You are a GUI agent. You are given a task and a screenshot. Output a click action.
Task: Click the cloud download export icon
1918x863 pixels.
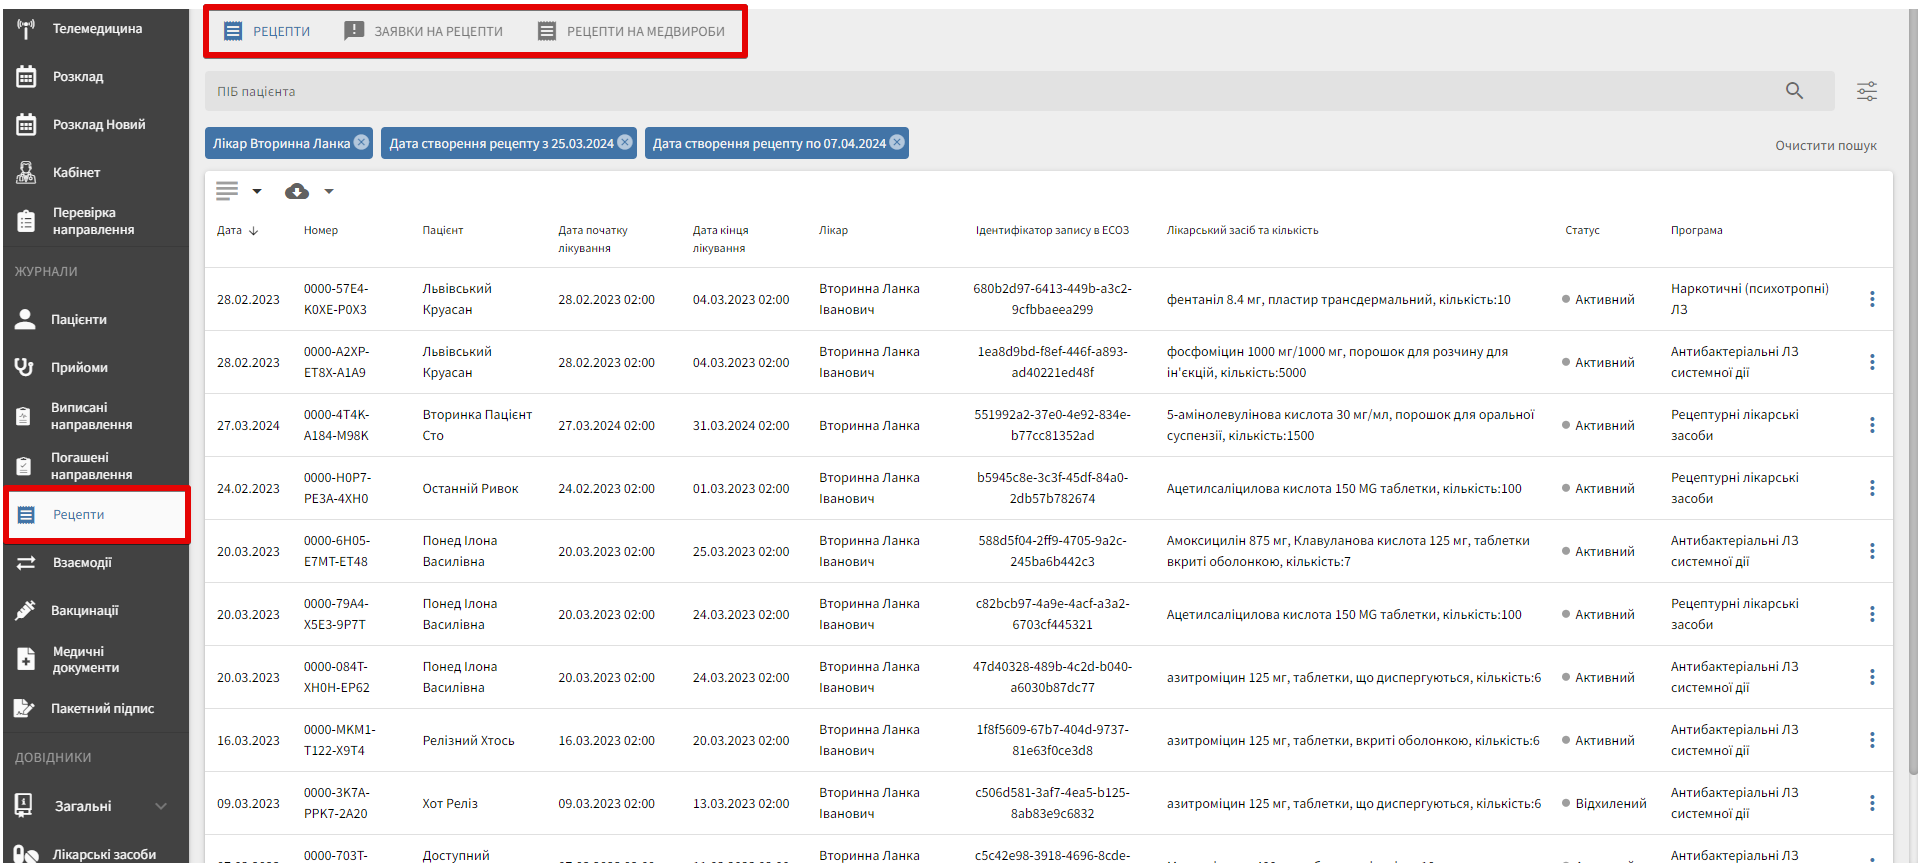click(296, 191)
